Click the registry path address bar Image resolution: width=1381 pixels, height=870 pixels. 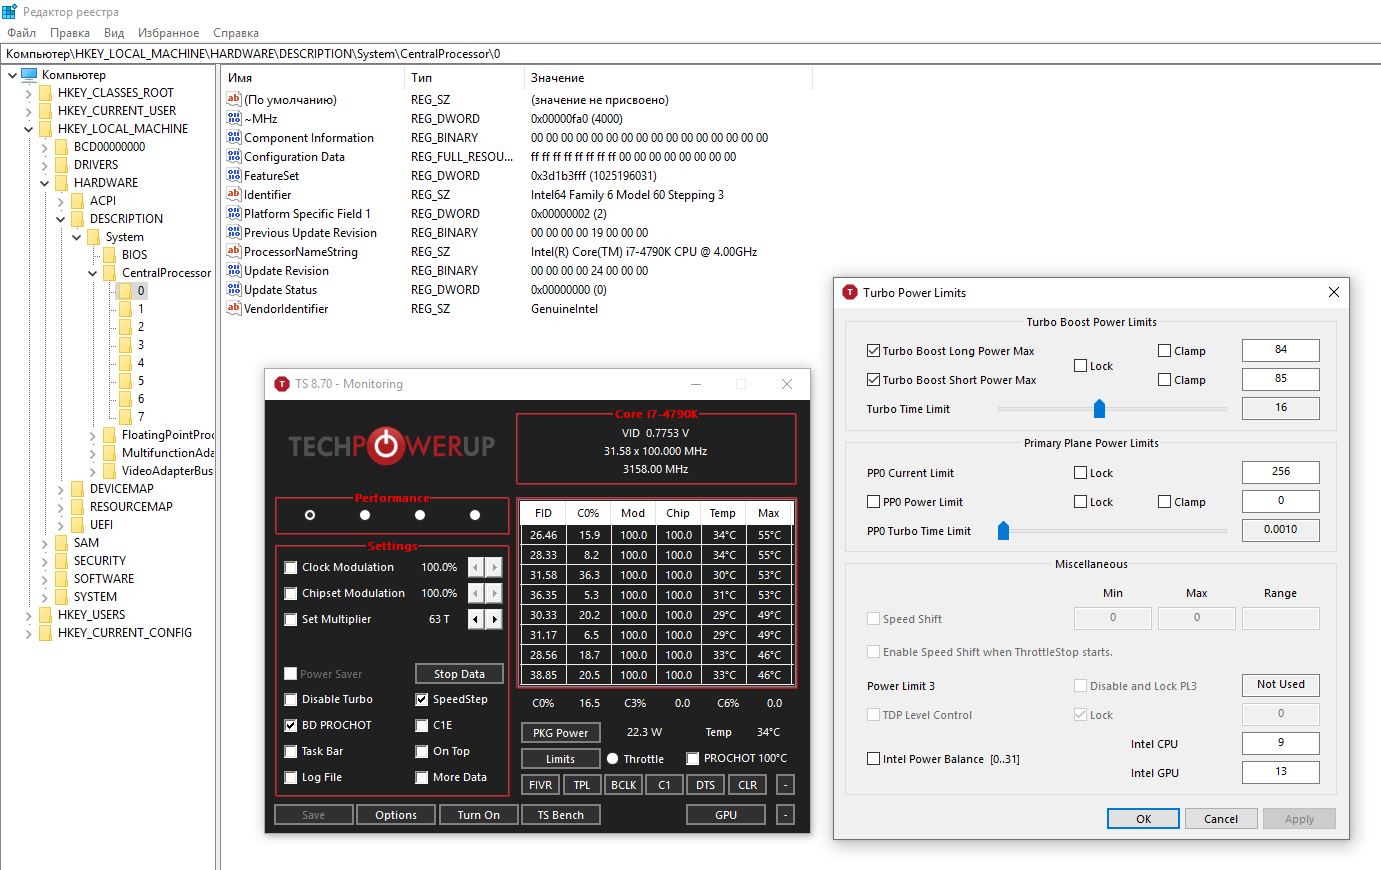(x=690, y=54)
